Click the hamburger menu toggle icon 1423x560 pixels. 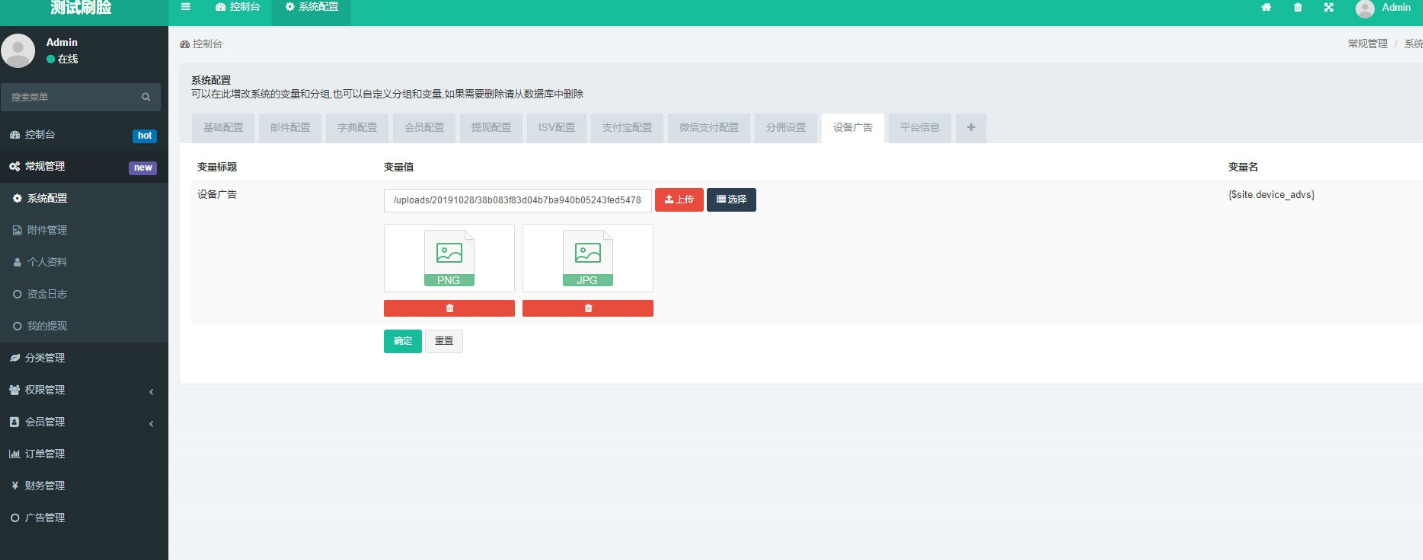(x=185, y=7)
